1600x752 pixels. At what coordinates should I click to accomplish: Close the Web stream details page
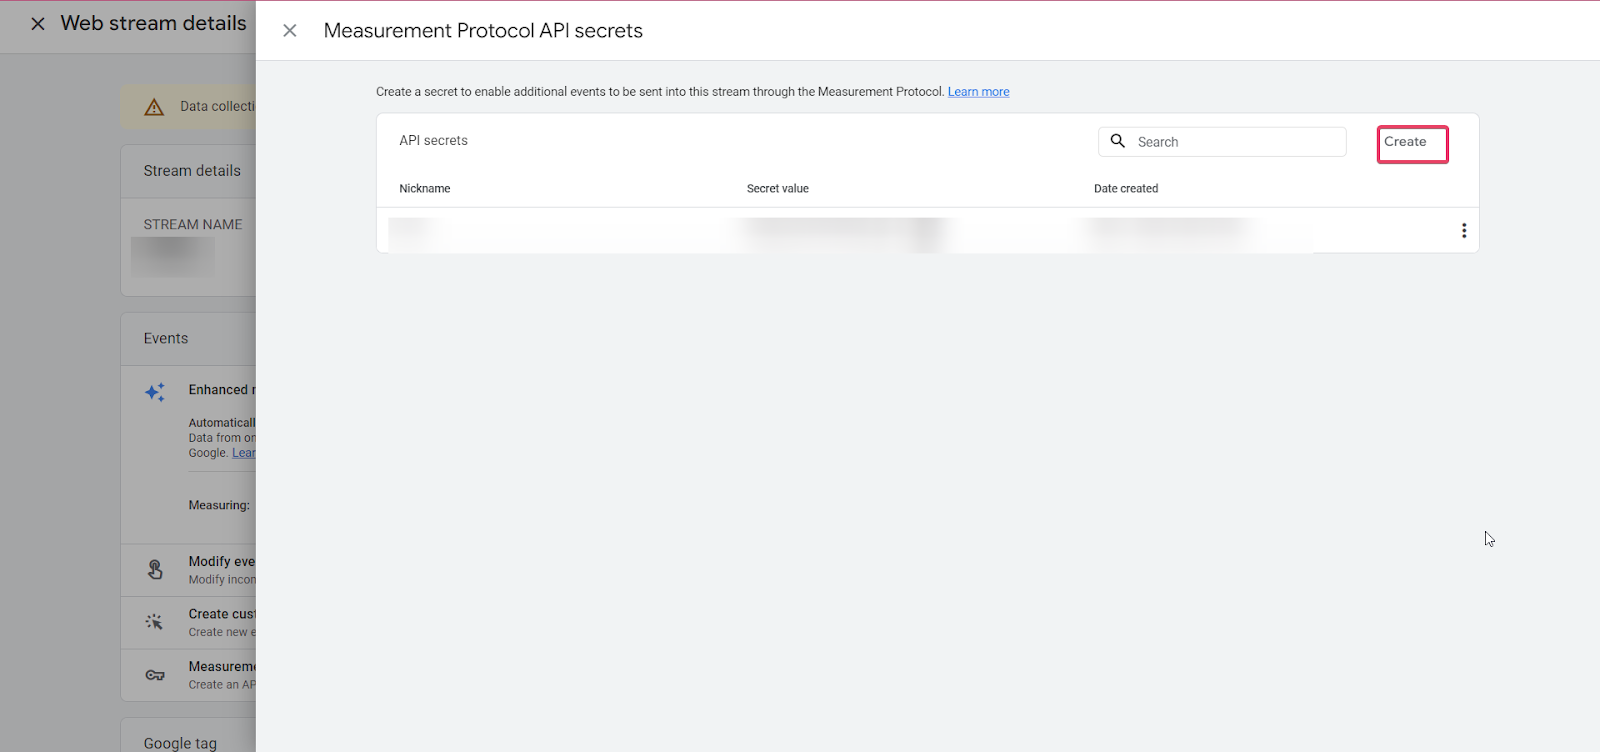click(x=38, y=24)
